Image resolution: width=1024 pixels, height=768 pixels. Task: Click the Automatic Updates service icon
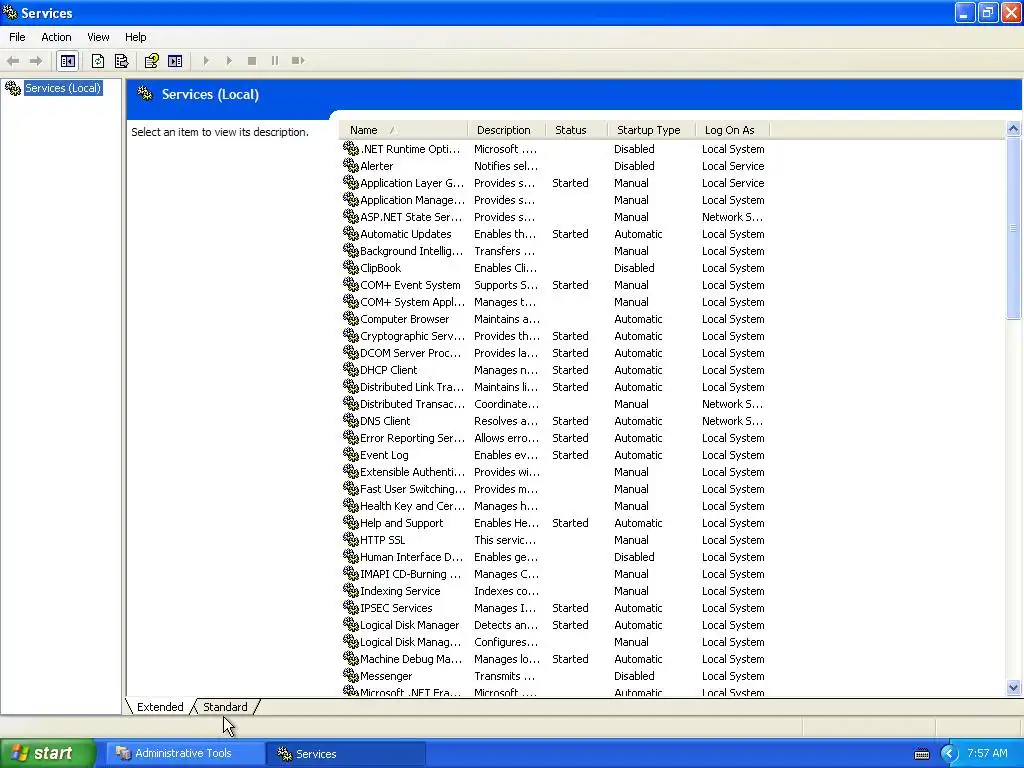[x=351, y=234]
